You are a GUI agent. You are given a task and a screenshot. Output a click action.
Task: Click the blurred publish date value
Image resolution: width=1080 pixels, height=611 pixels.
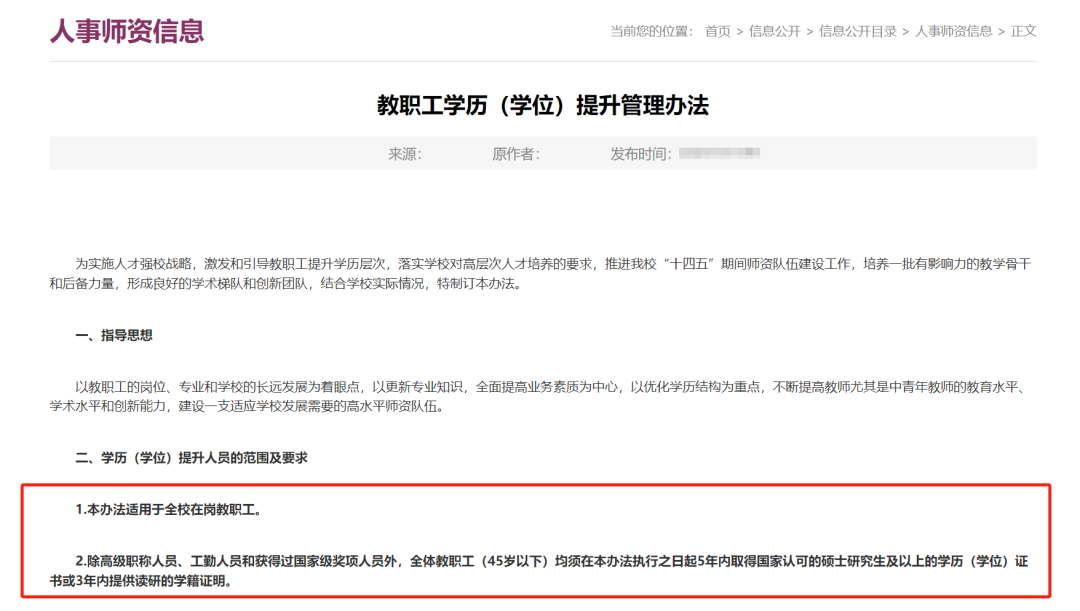[x=719, y=154]
